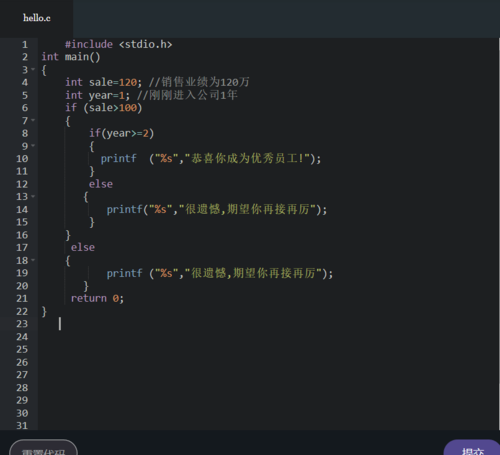The width and height of the screenshot is (500, 455).
Task: Click the 'return 0;' statement
Action: click(97, 298)
